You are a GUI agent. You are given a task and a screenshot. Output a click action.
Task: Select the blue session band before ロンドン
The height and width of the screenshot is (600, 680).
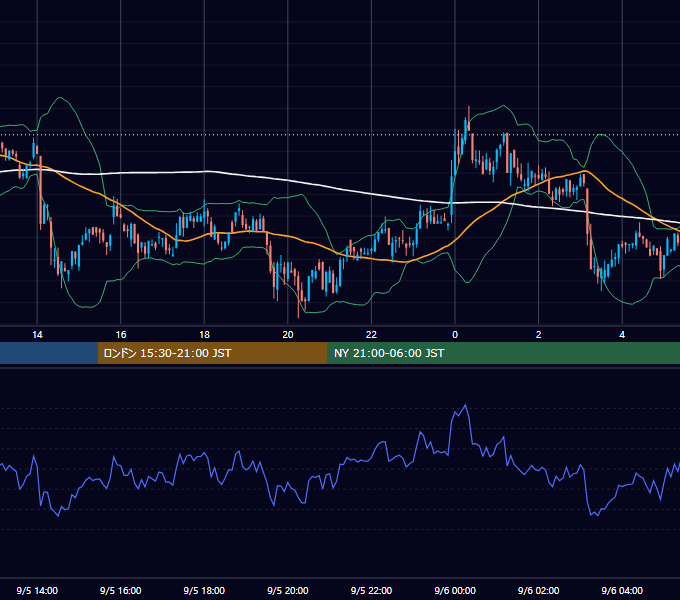49,353
